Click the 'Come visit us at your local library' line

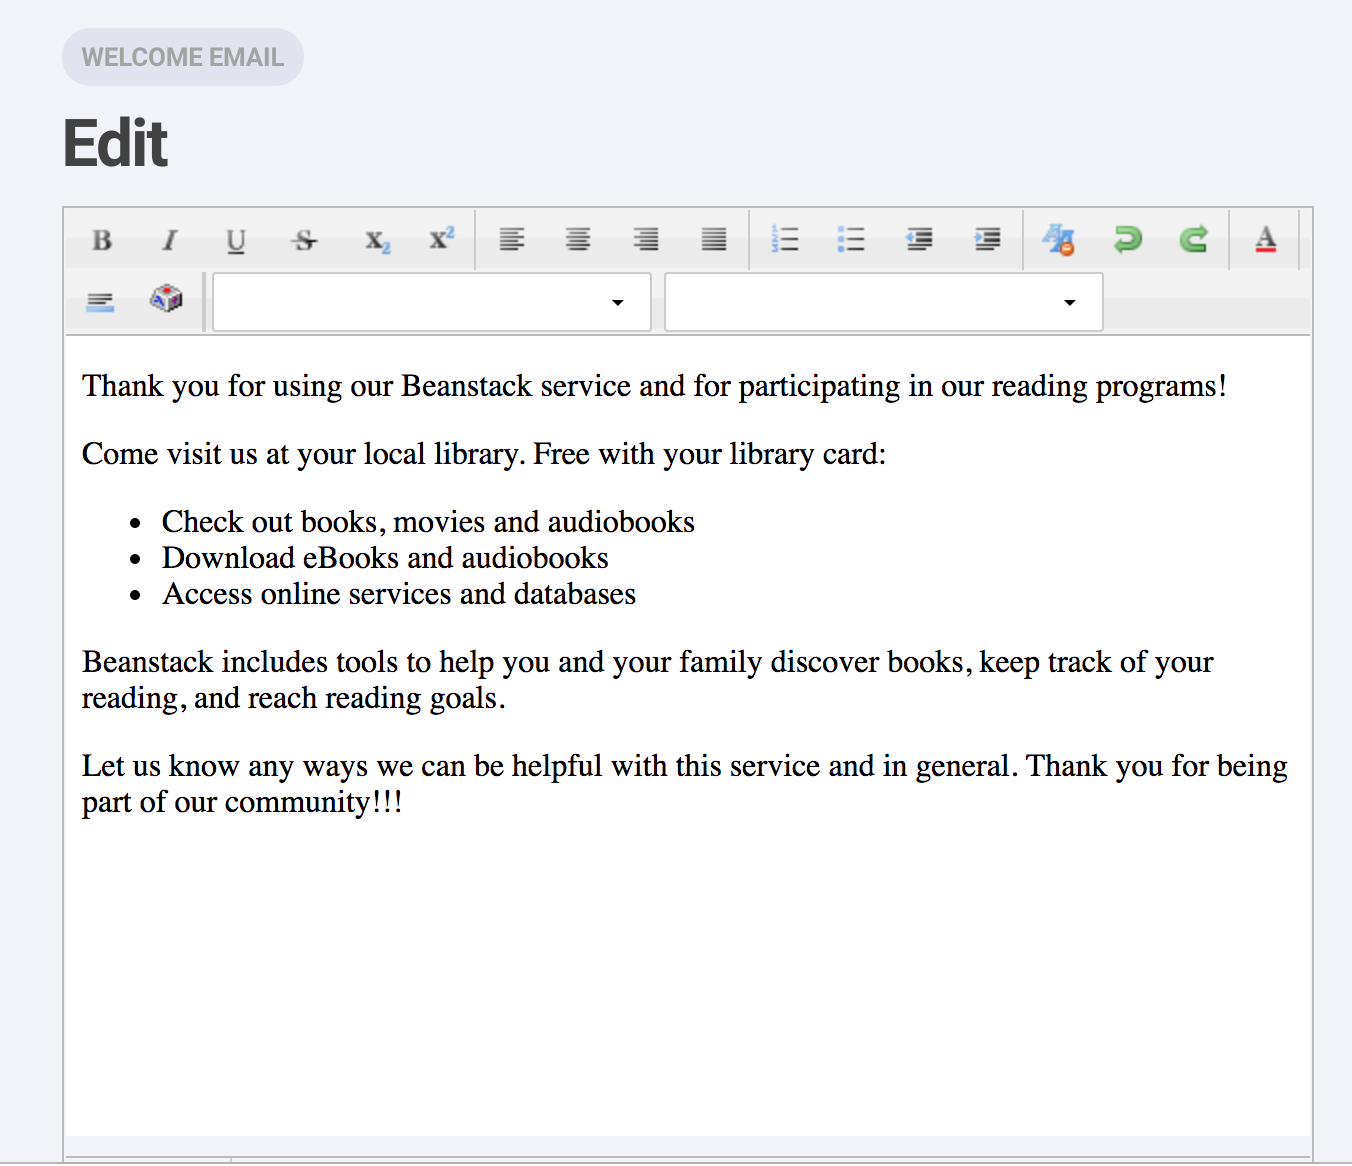coord(484,454)
